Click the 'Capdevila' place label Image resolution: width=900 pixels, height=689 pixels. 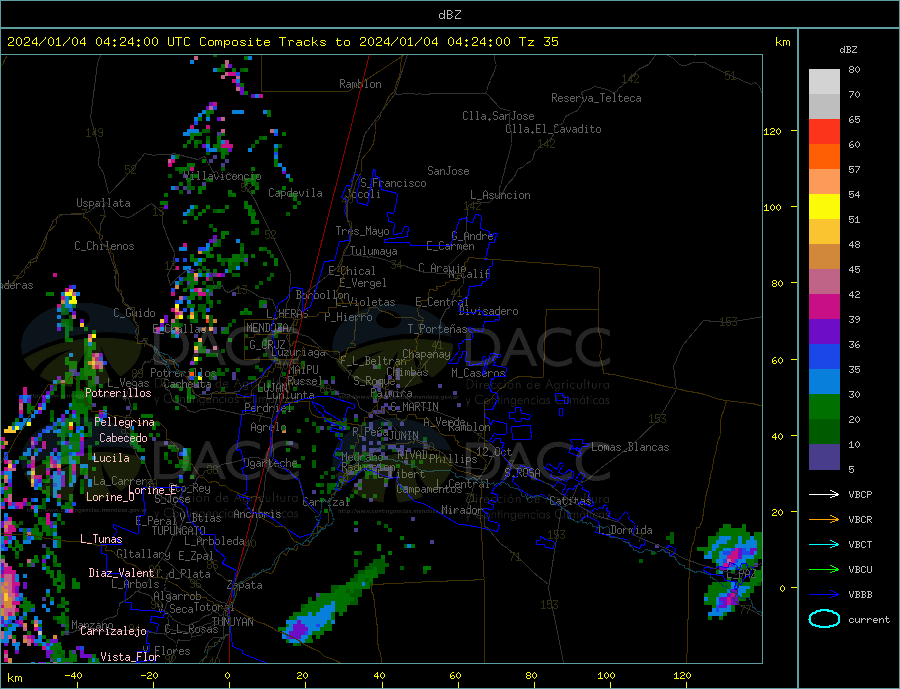tap(295, 193)
